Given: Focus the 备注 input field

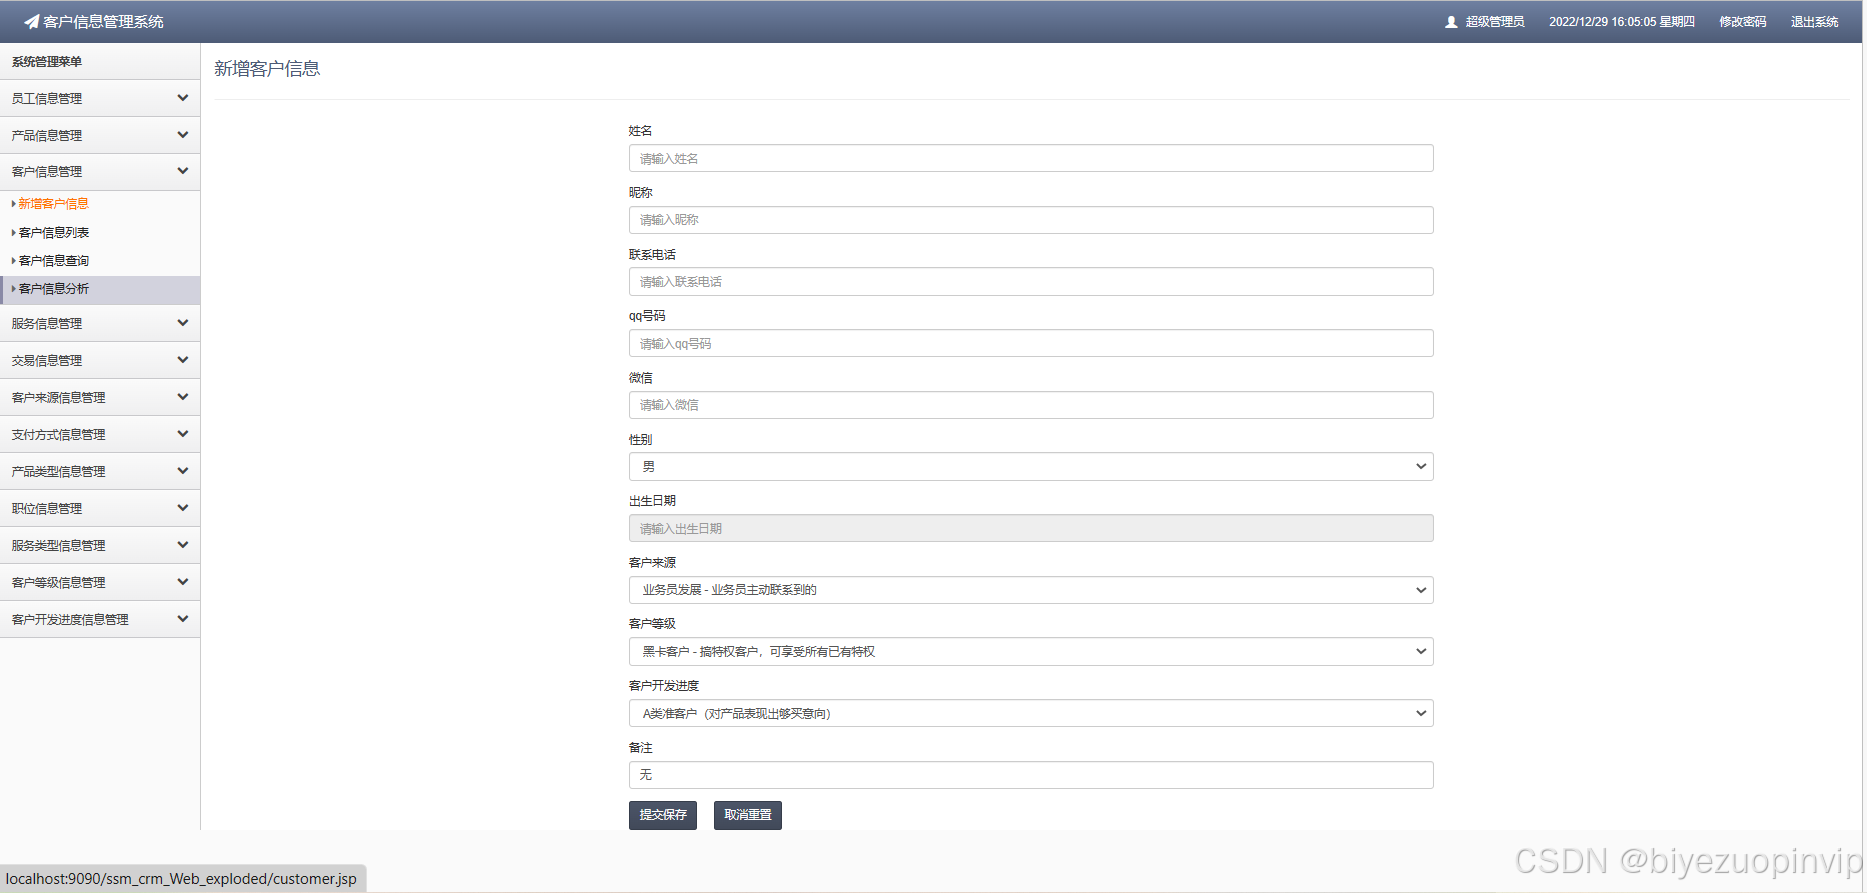Looking at the screenshot, I should click(x=1031, y=775).
